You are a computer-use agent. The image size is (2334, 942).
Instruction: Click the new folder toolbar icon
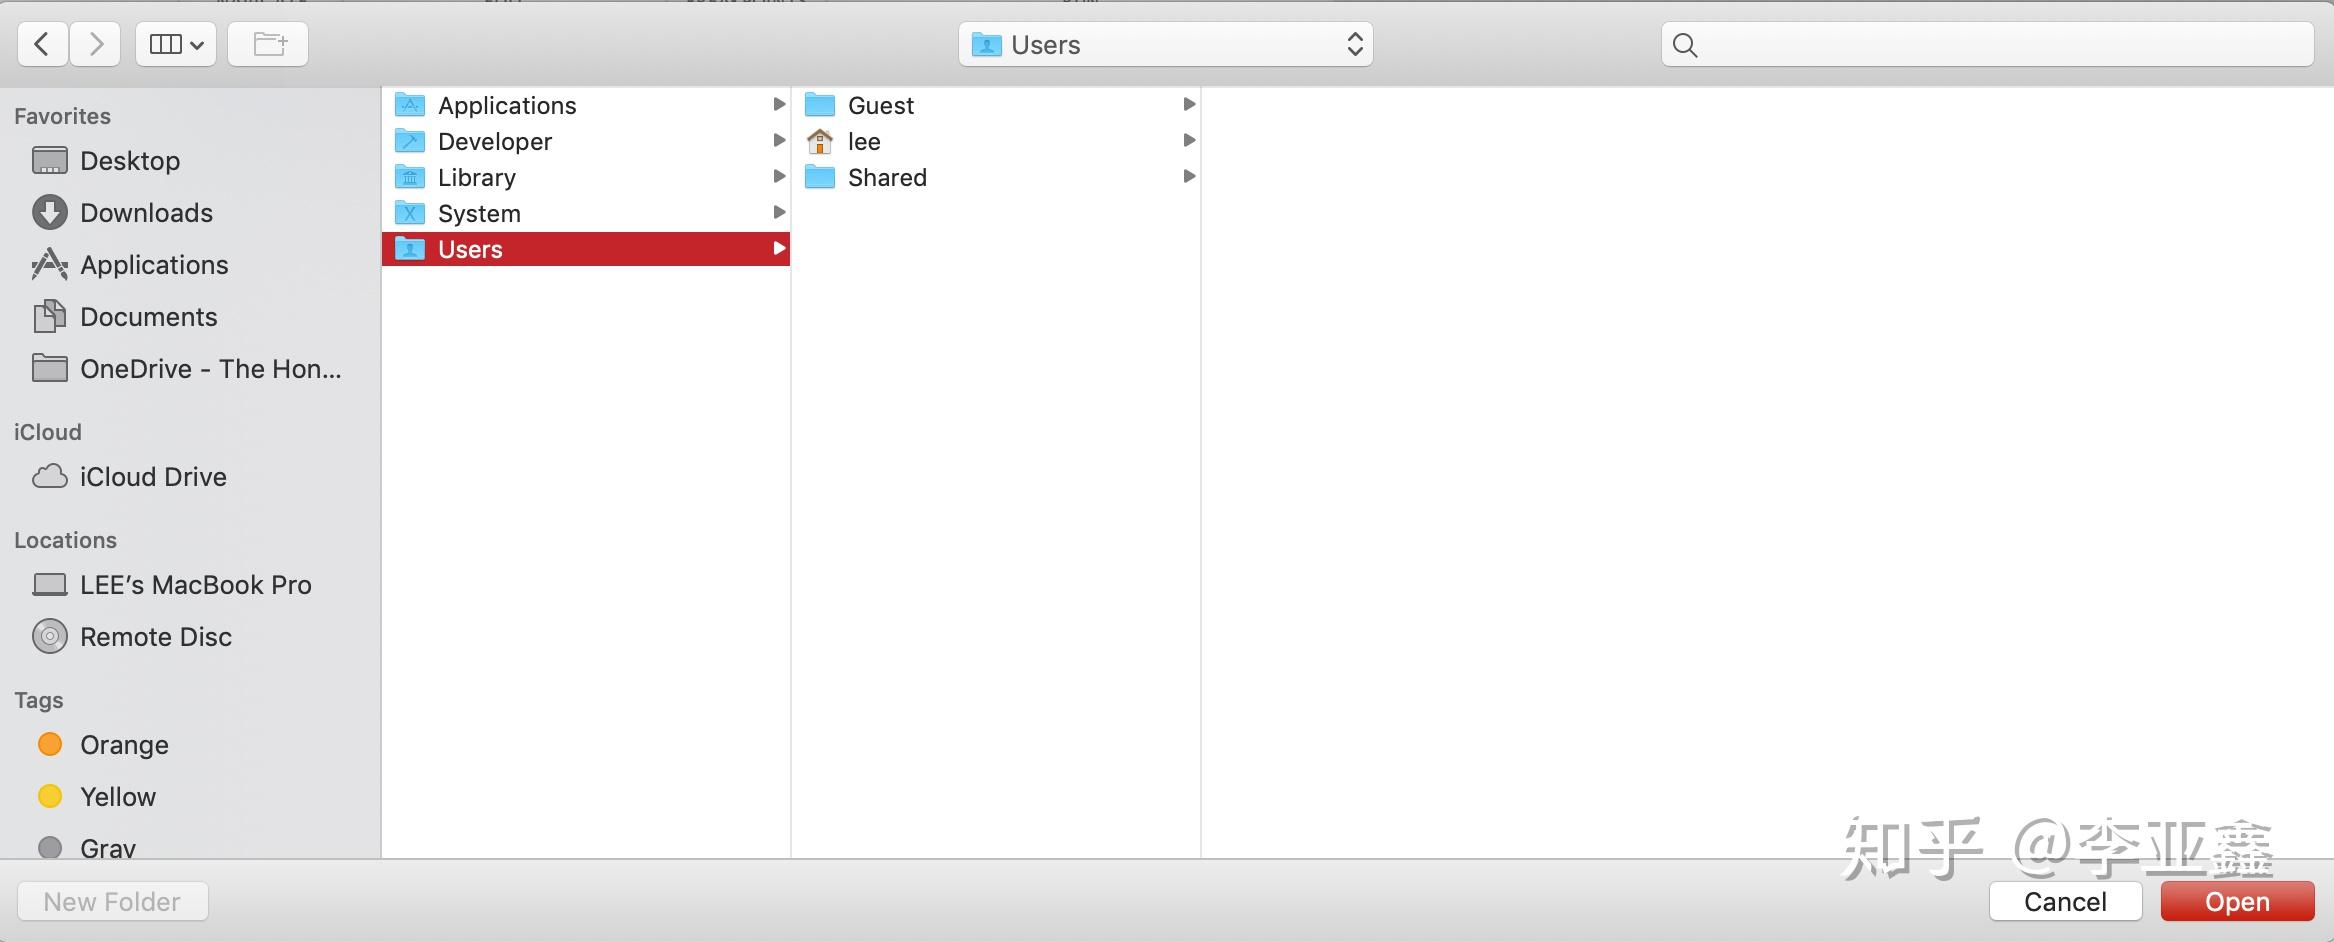click(266, 43)
